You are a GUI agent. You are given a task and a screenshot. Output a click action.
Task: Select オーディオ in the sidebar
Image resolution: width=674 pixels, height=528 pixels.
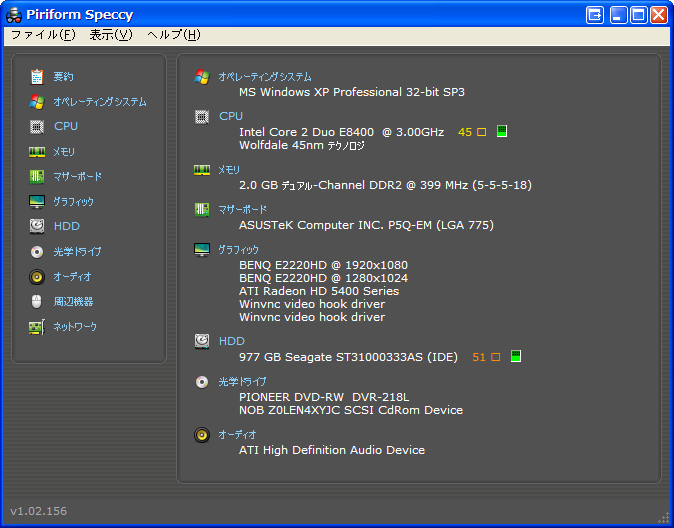(72, 276)
